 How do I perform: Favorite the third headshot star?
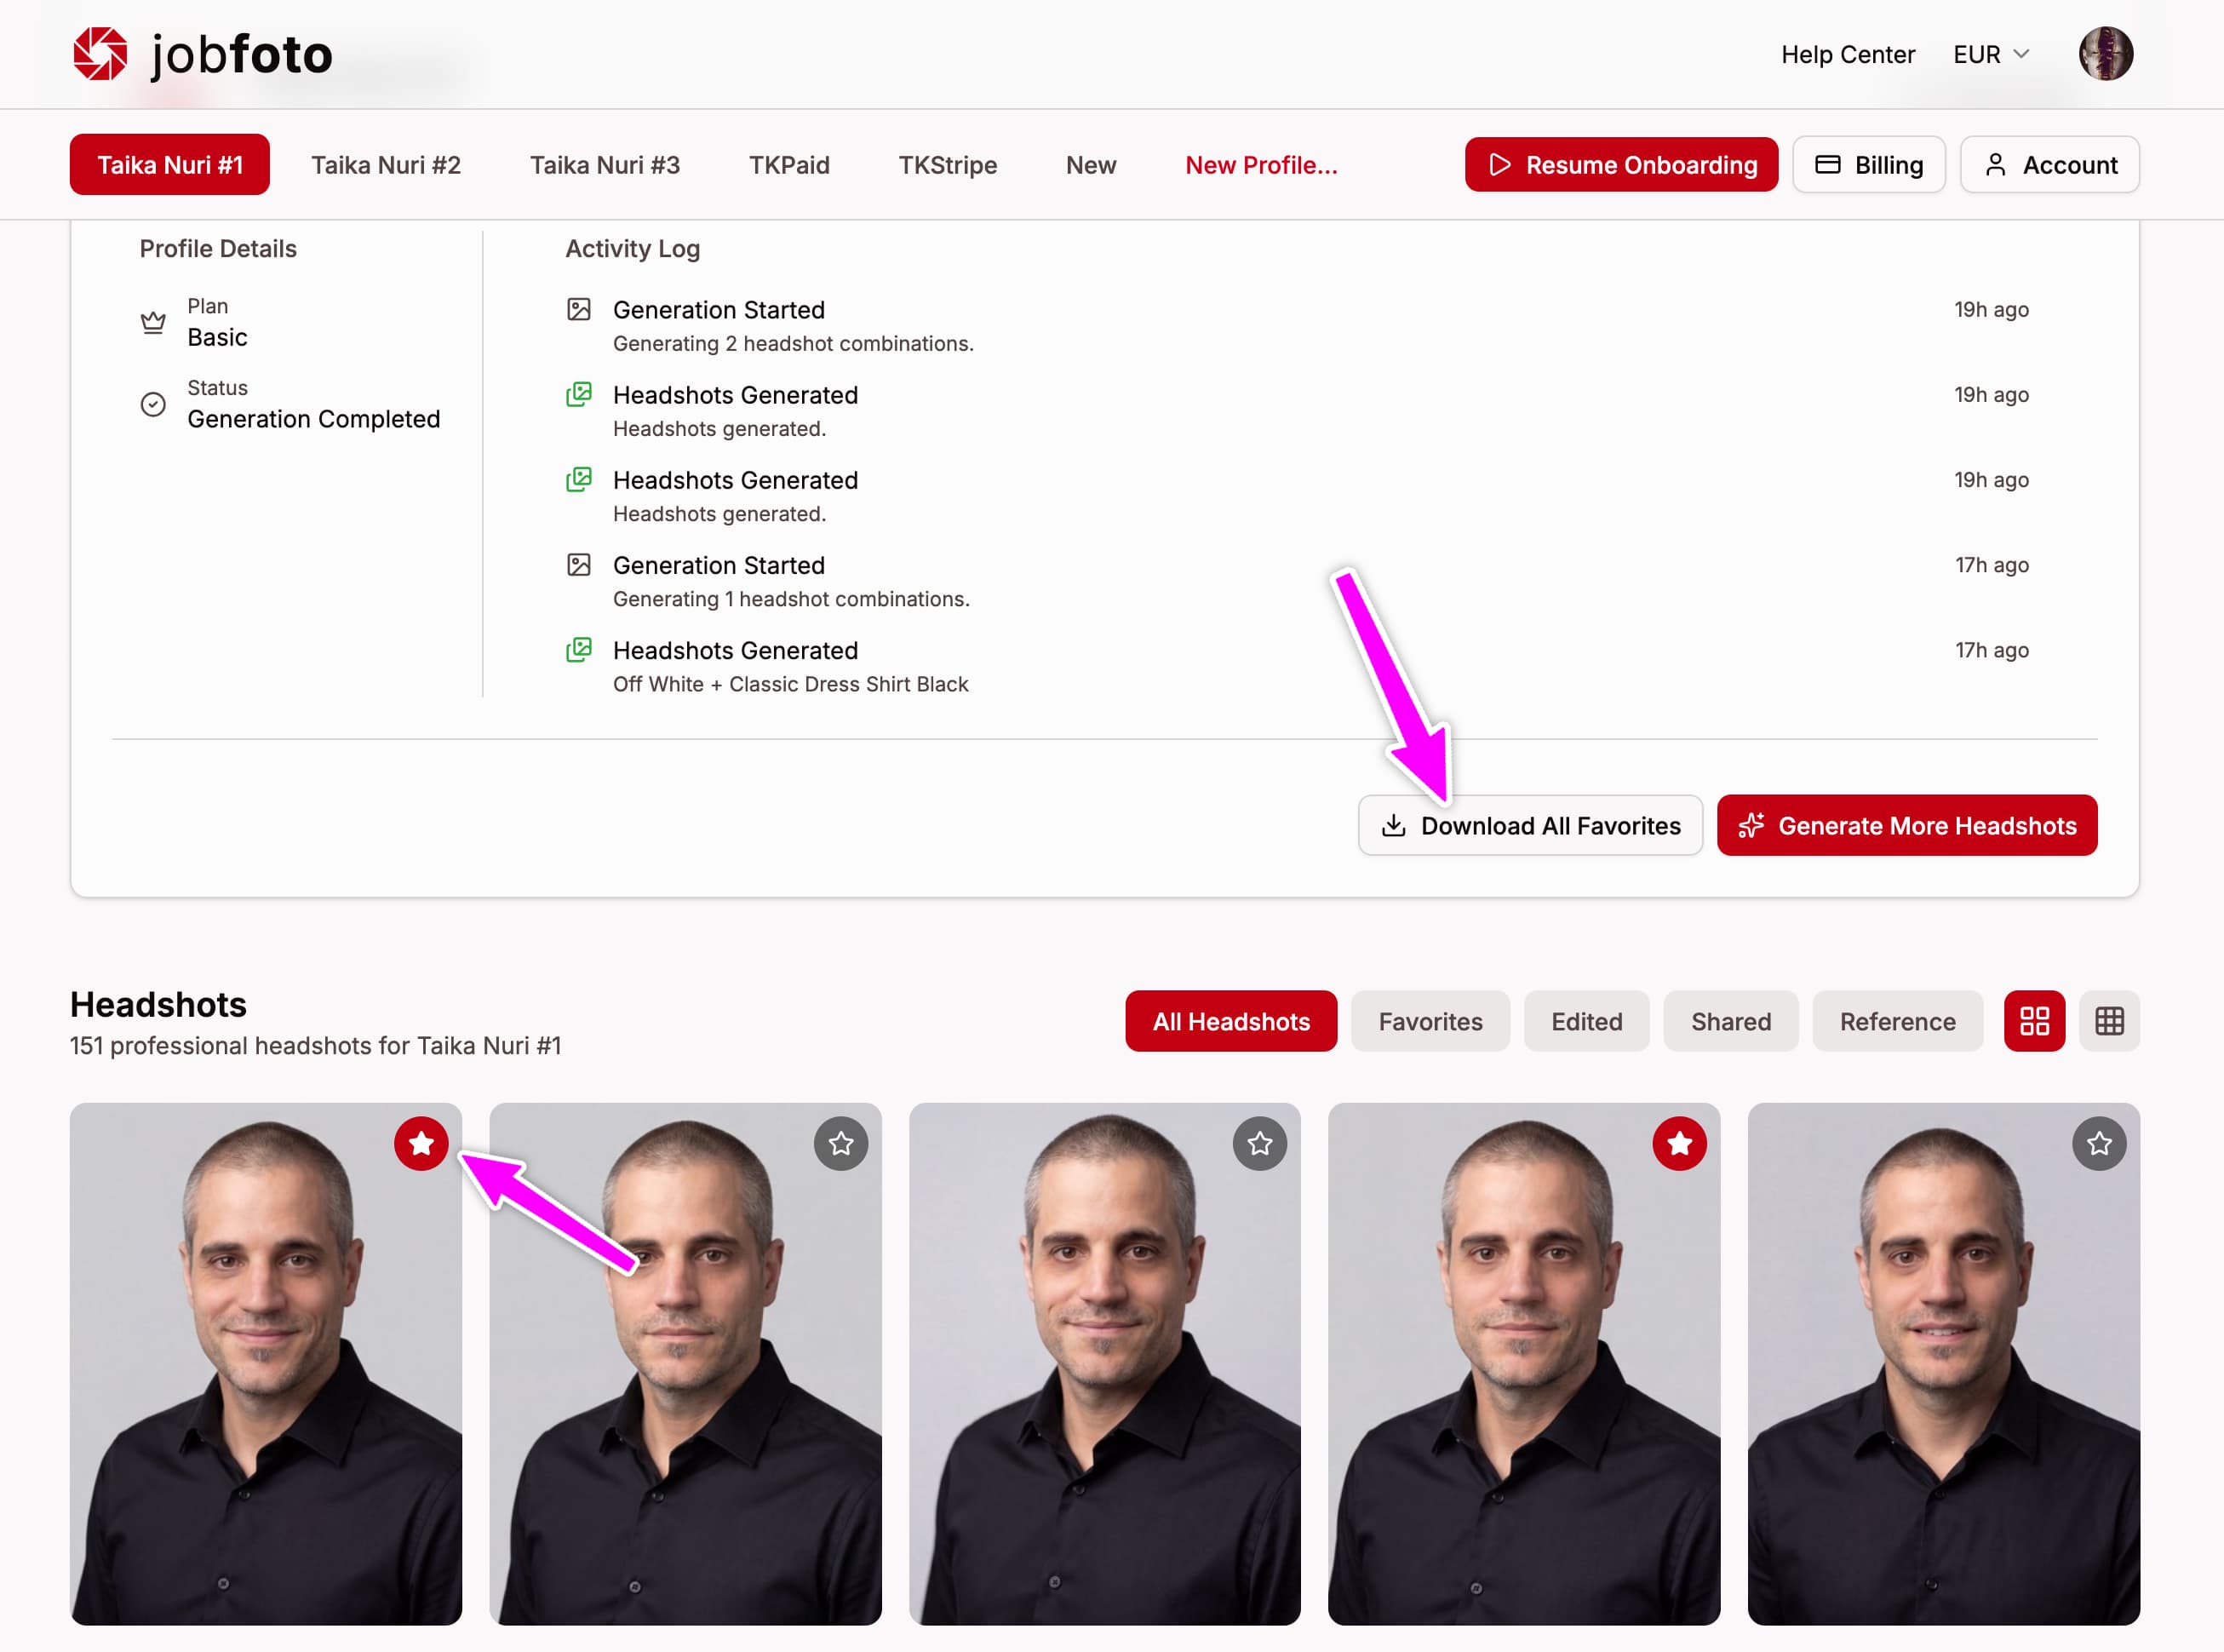coord(1260,1143)
